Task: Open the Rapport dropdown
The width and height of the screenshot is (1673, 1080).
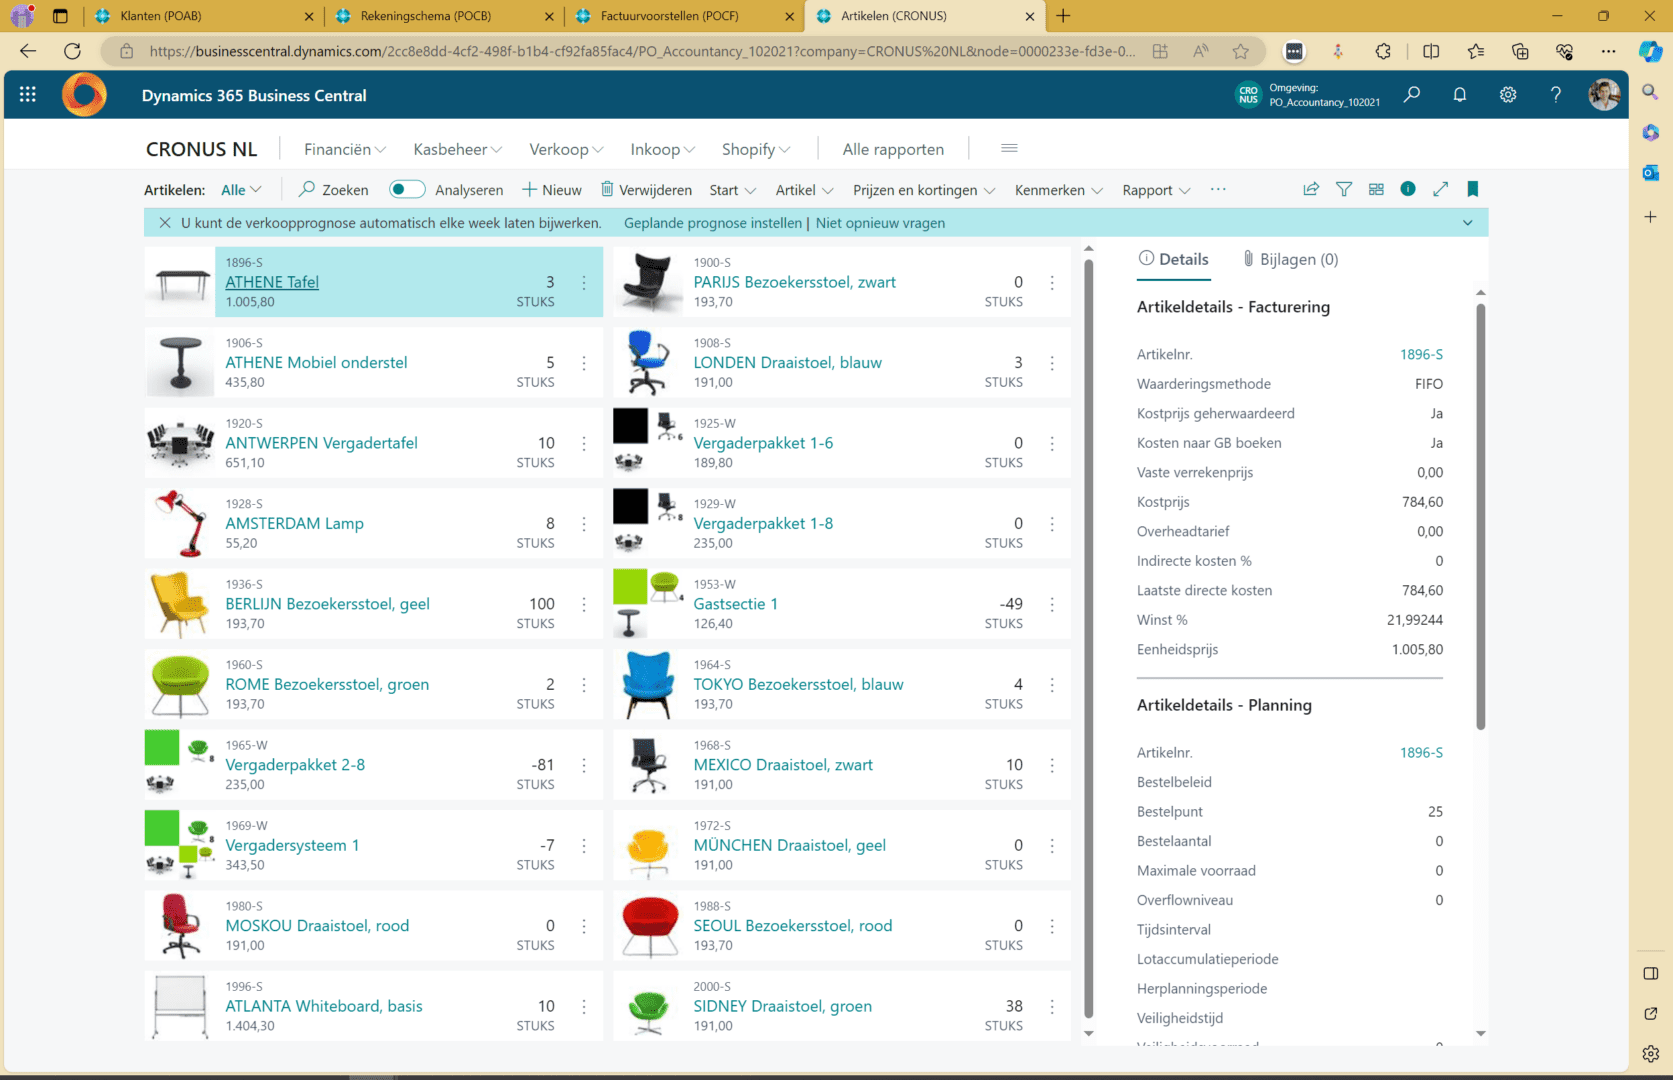Action: pos(1156,190)
